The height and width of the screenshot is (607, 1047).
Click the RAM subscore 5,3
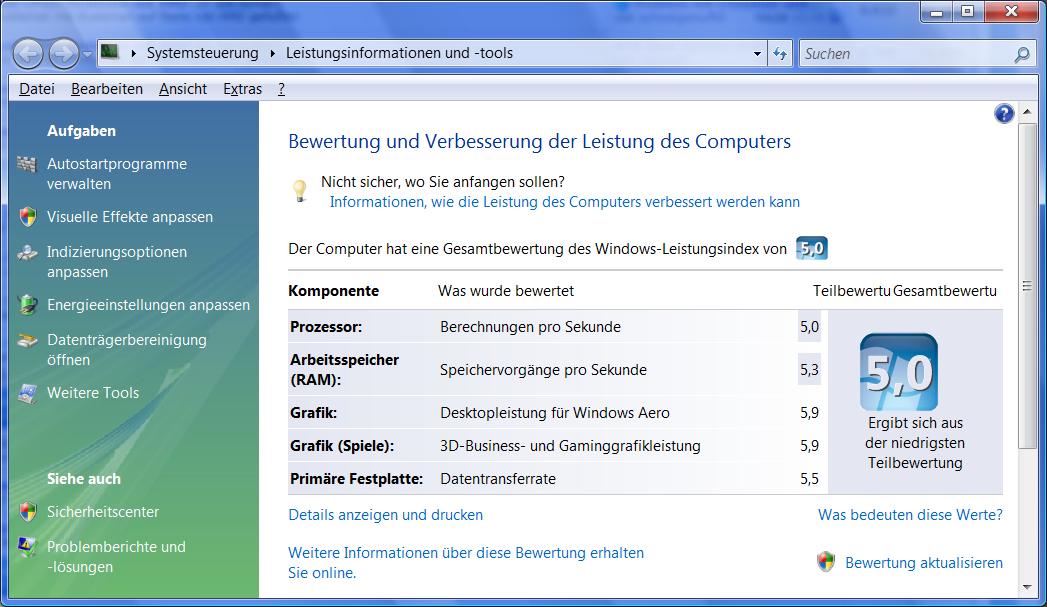pos(809,370)
